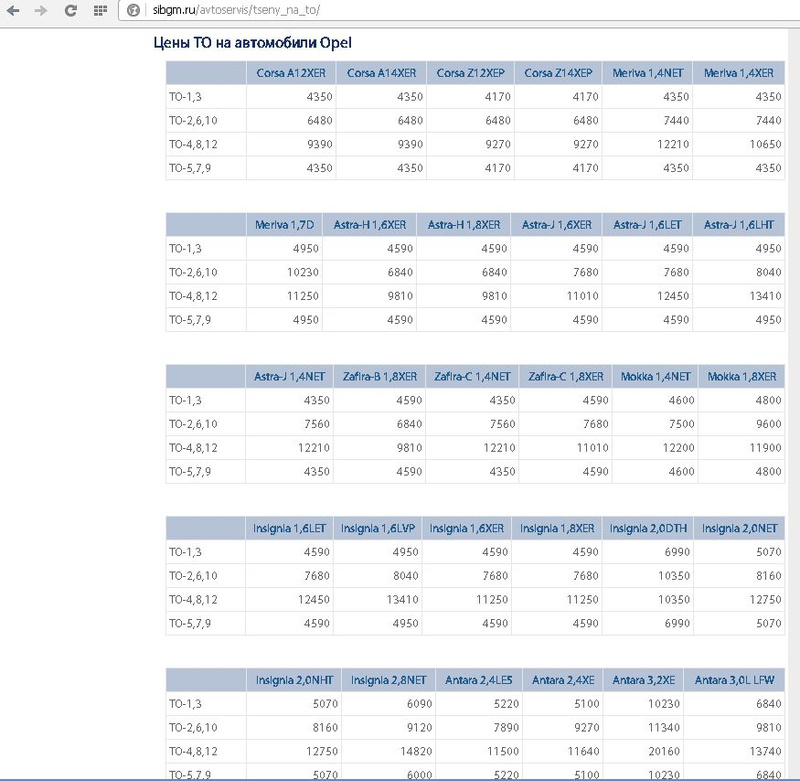Select value 11500 under Antara 2,4LE5
The width and height of the screenshot is (800, 781).
pos(503,751)
